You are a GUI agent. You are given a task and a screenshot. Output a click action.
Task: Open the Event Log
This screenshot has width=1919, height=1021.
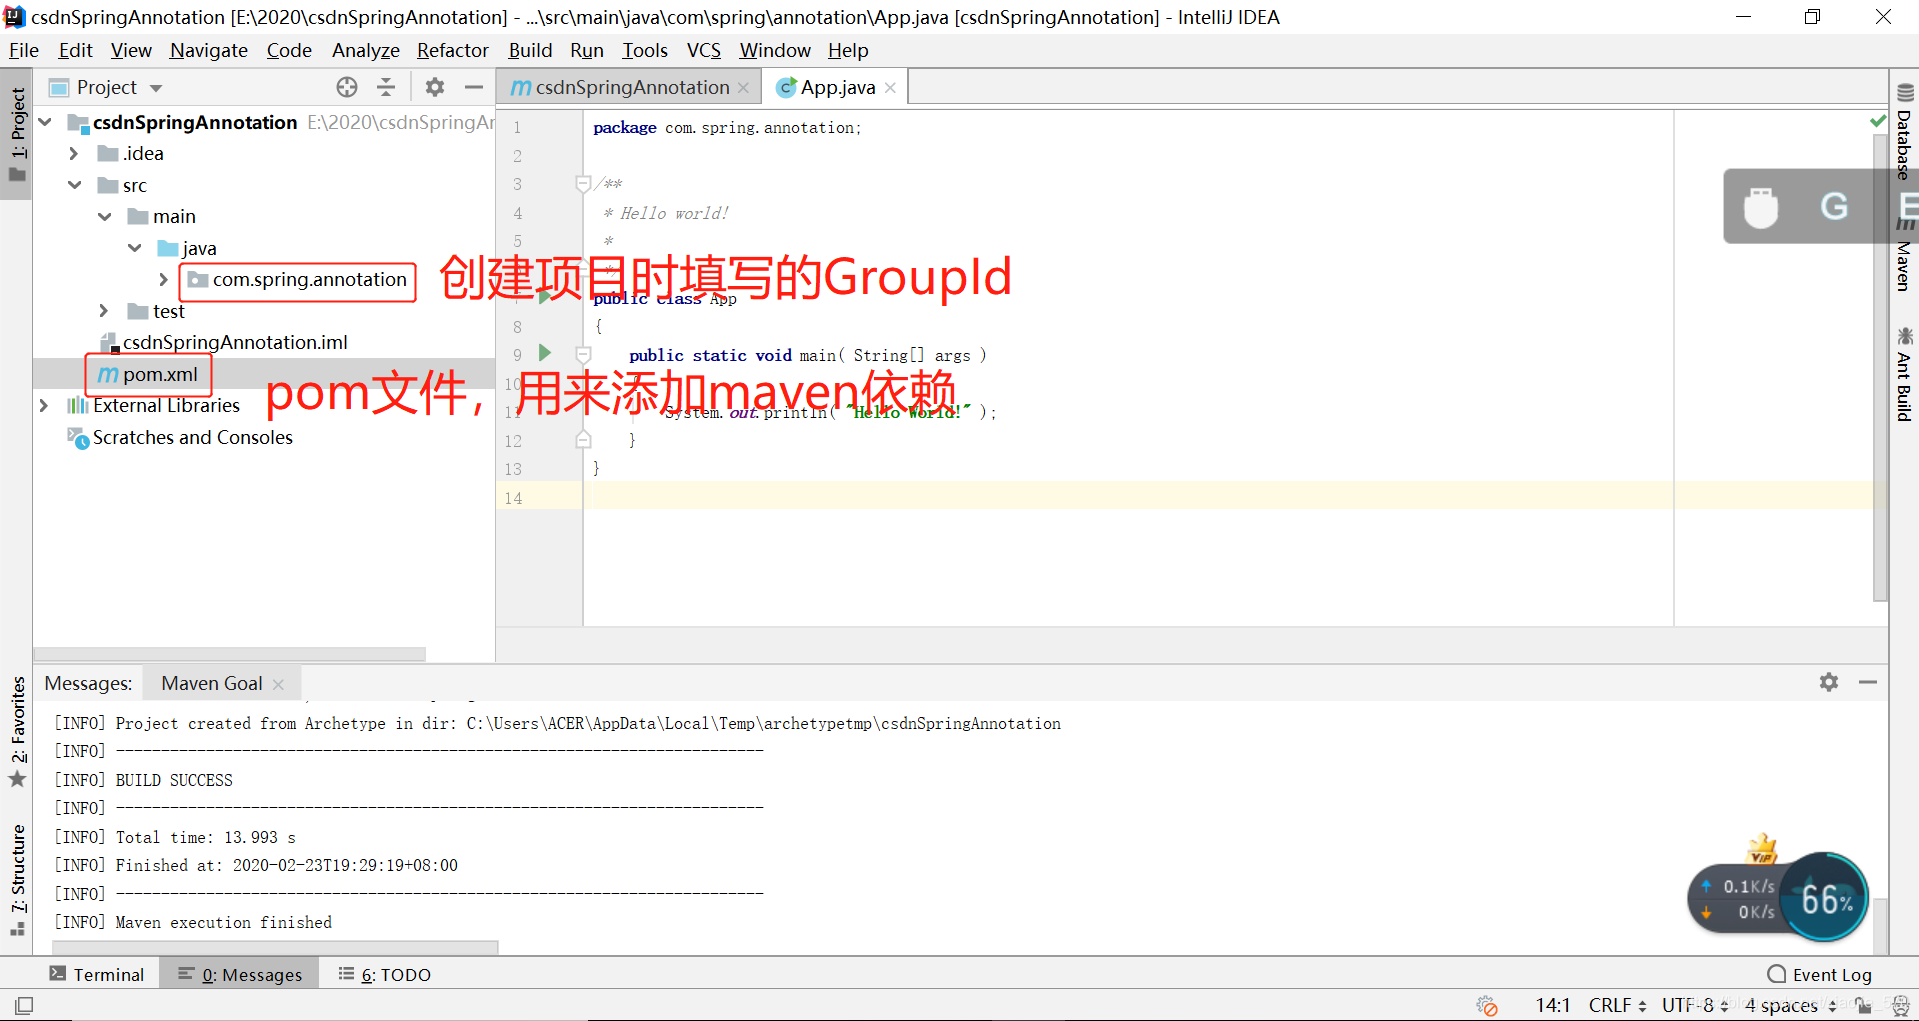coord(1820,974)
